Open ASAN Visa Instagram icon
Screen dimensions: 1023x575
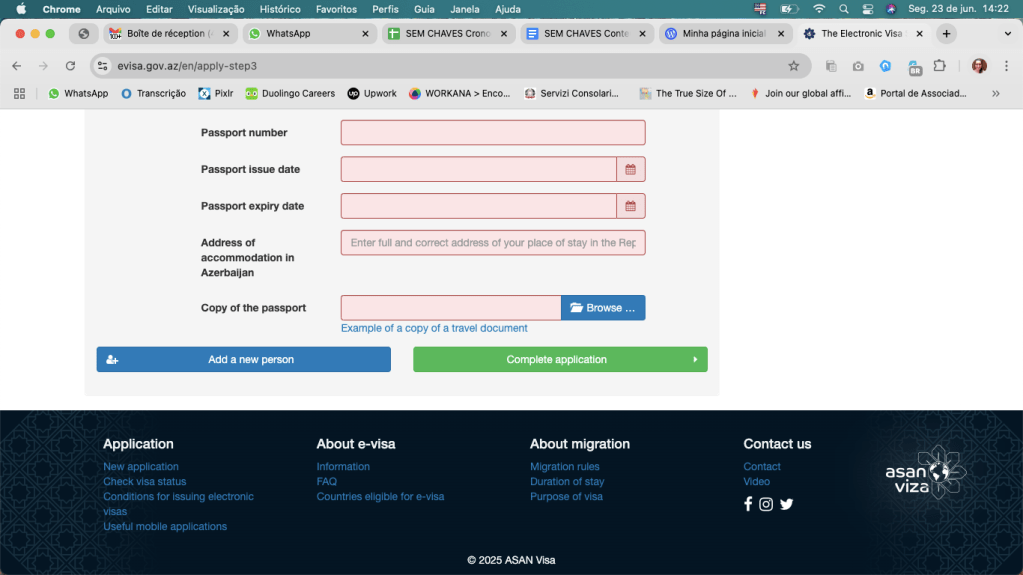[766, 504]
